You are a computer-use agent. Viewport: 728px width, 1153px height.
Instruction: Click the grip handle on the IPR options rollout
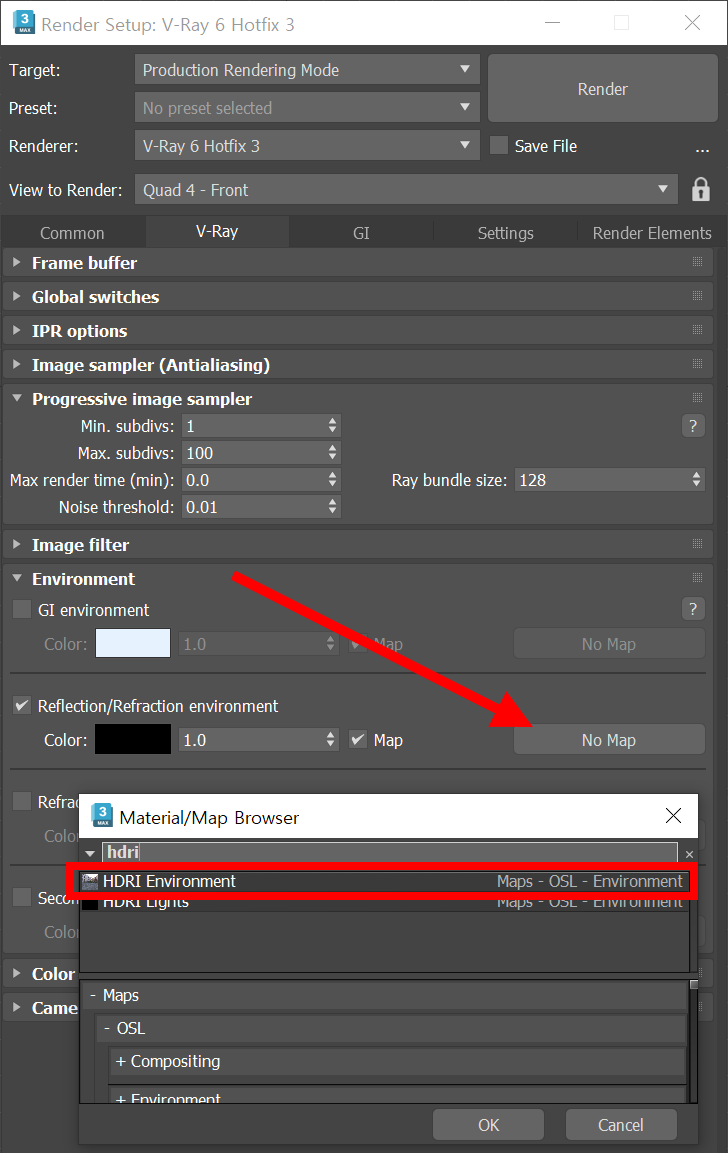[x=697, y=329]
